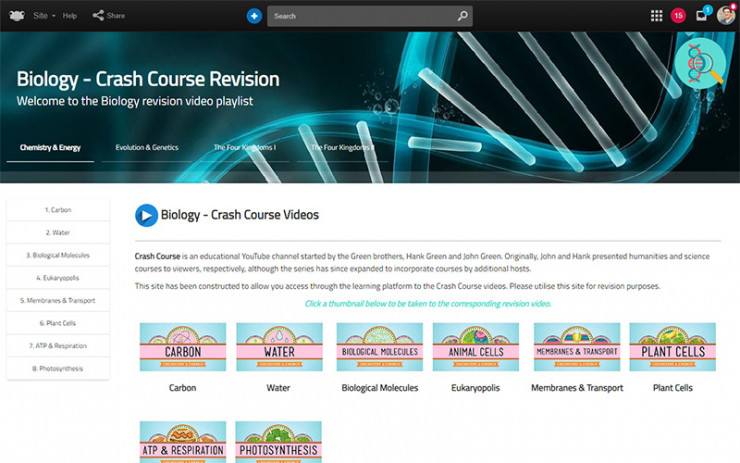Screen dimensions: 740x463
Task: Click the bold 'Crash Course' text in paragraph
Action: click(x=157, y=256)
